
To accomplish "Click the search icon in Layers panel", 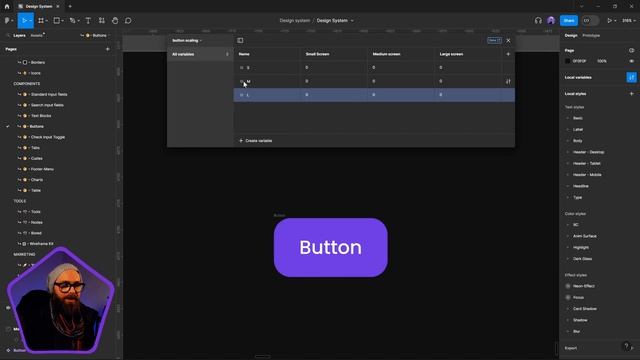I will point(8,36).
